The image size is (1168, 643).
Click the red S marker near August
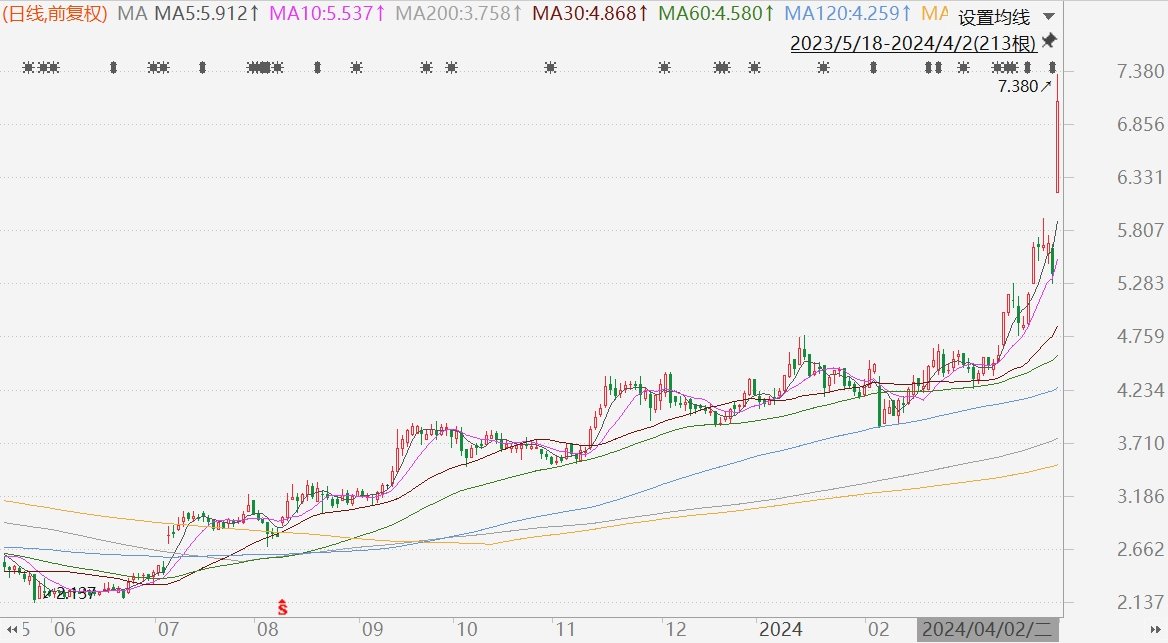pos(283,606)
